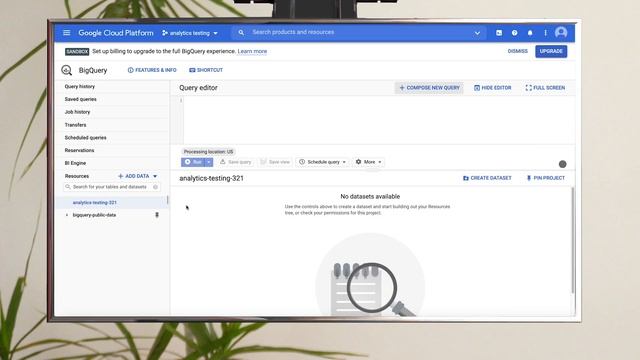Open the analytics testing project selector
This screenshot has height=360, width=640.
pos(190,33)
